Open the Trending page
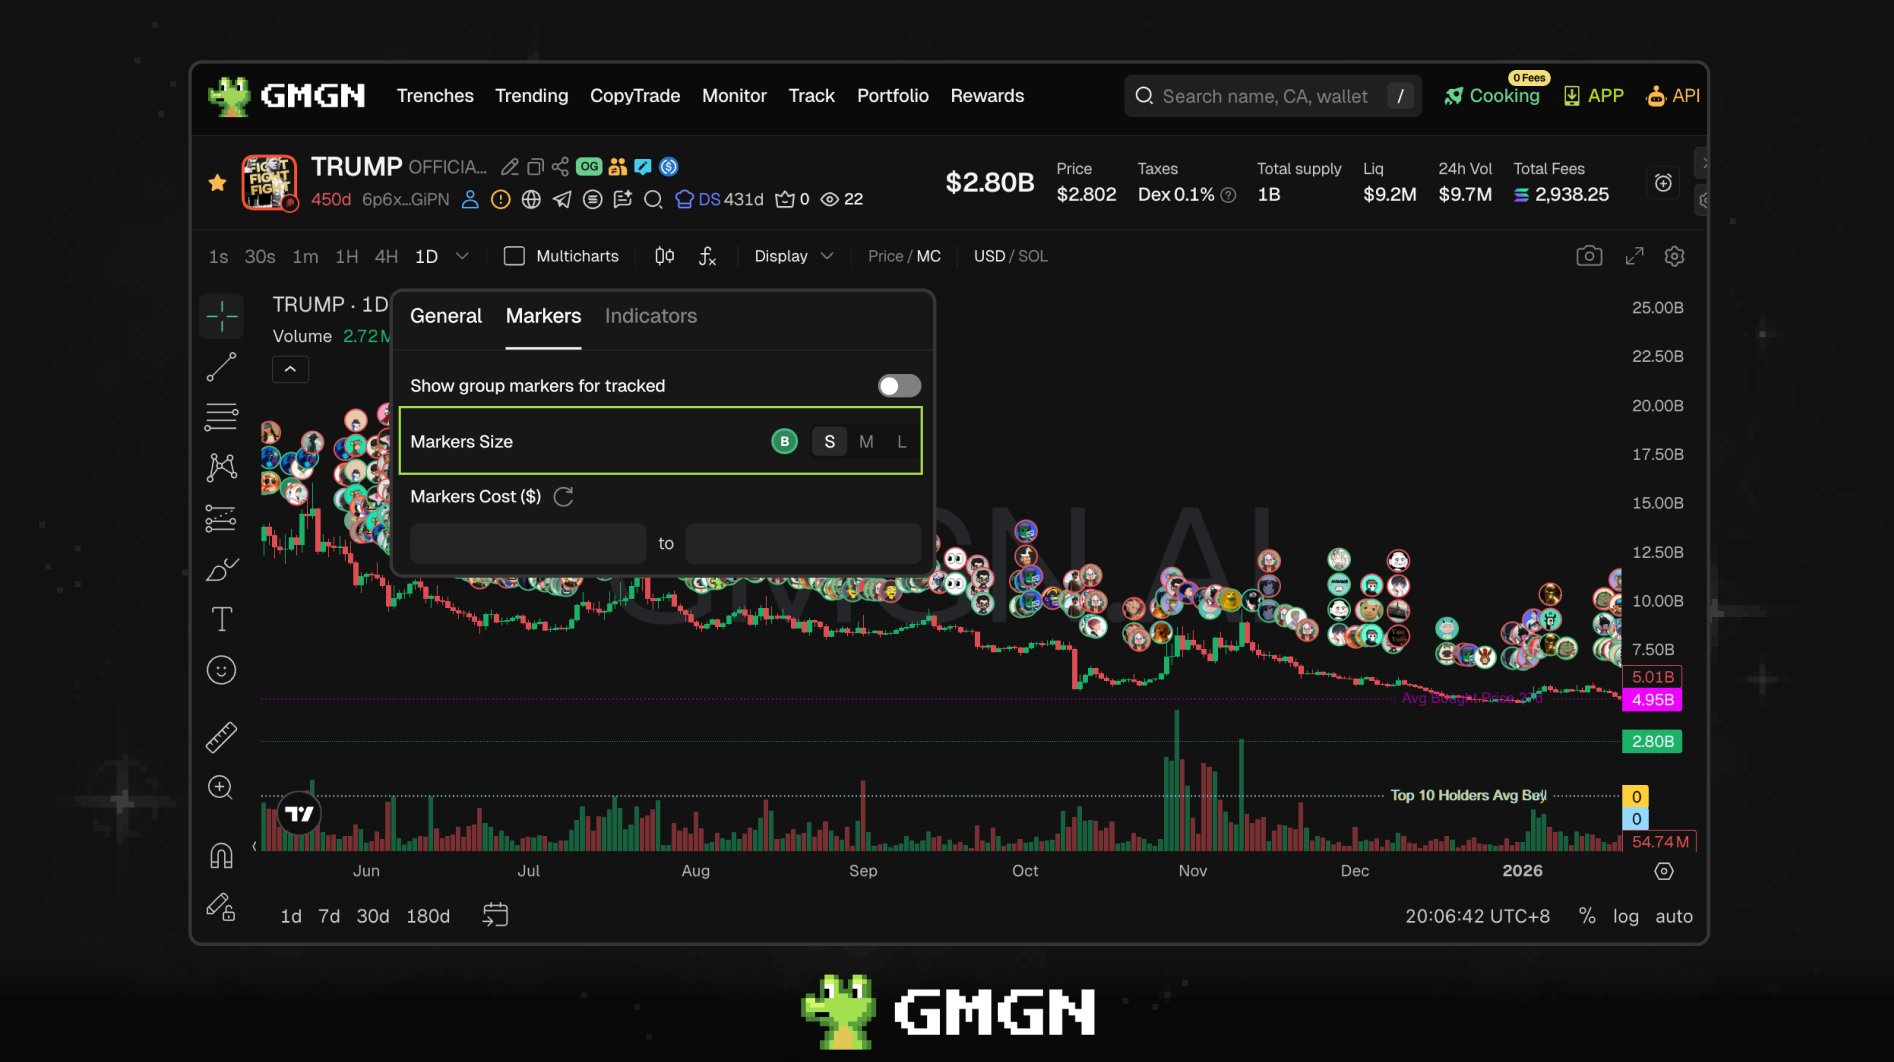This screenshot has height=1062, width=1894. click(x=531, y=96)
